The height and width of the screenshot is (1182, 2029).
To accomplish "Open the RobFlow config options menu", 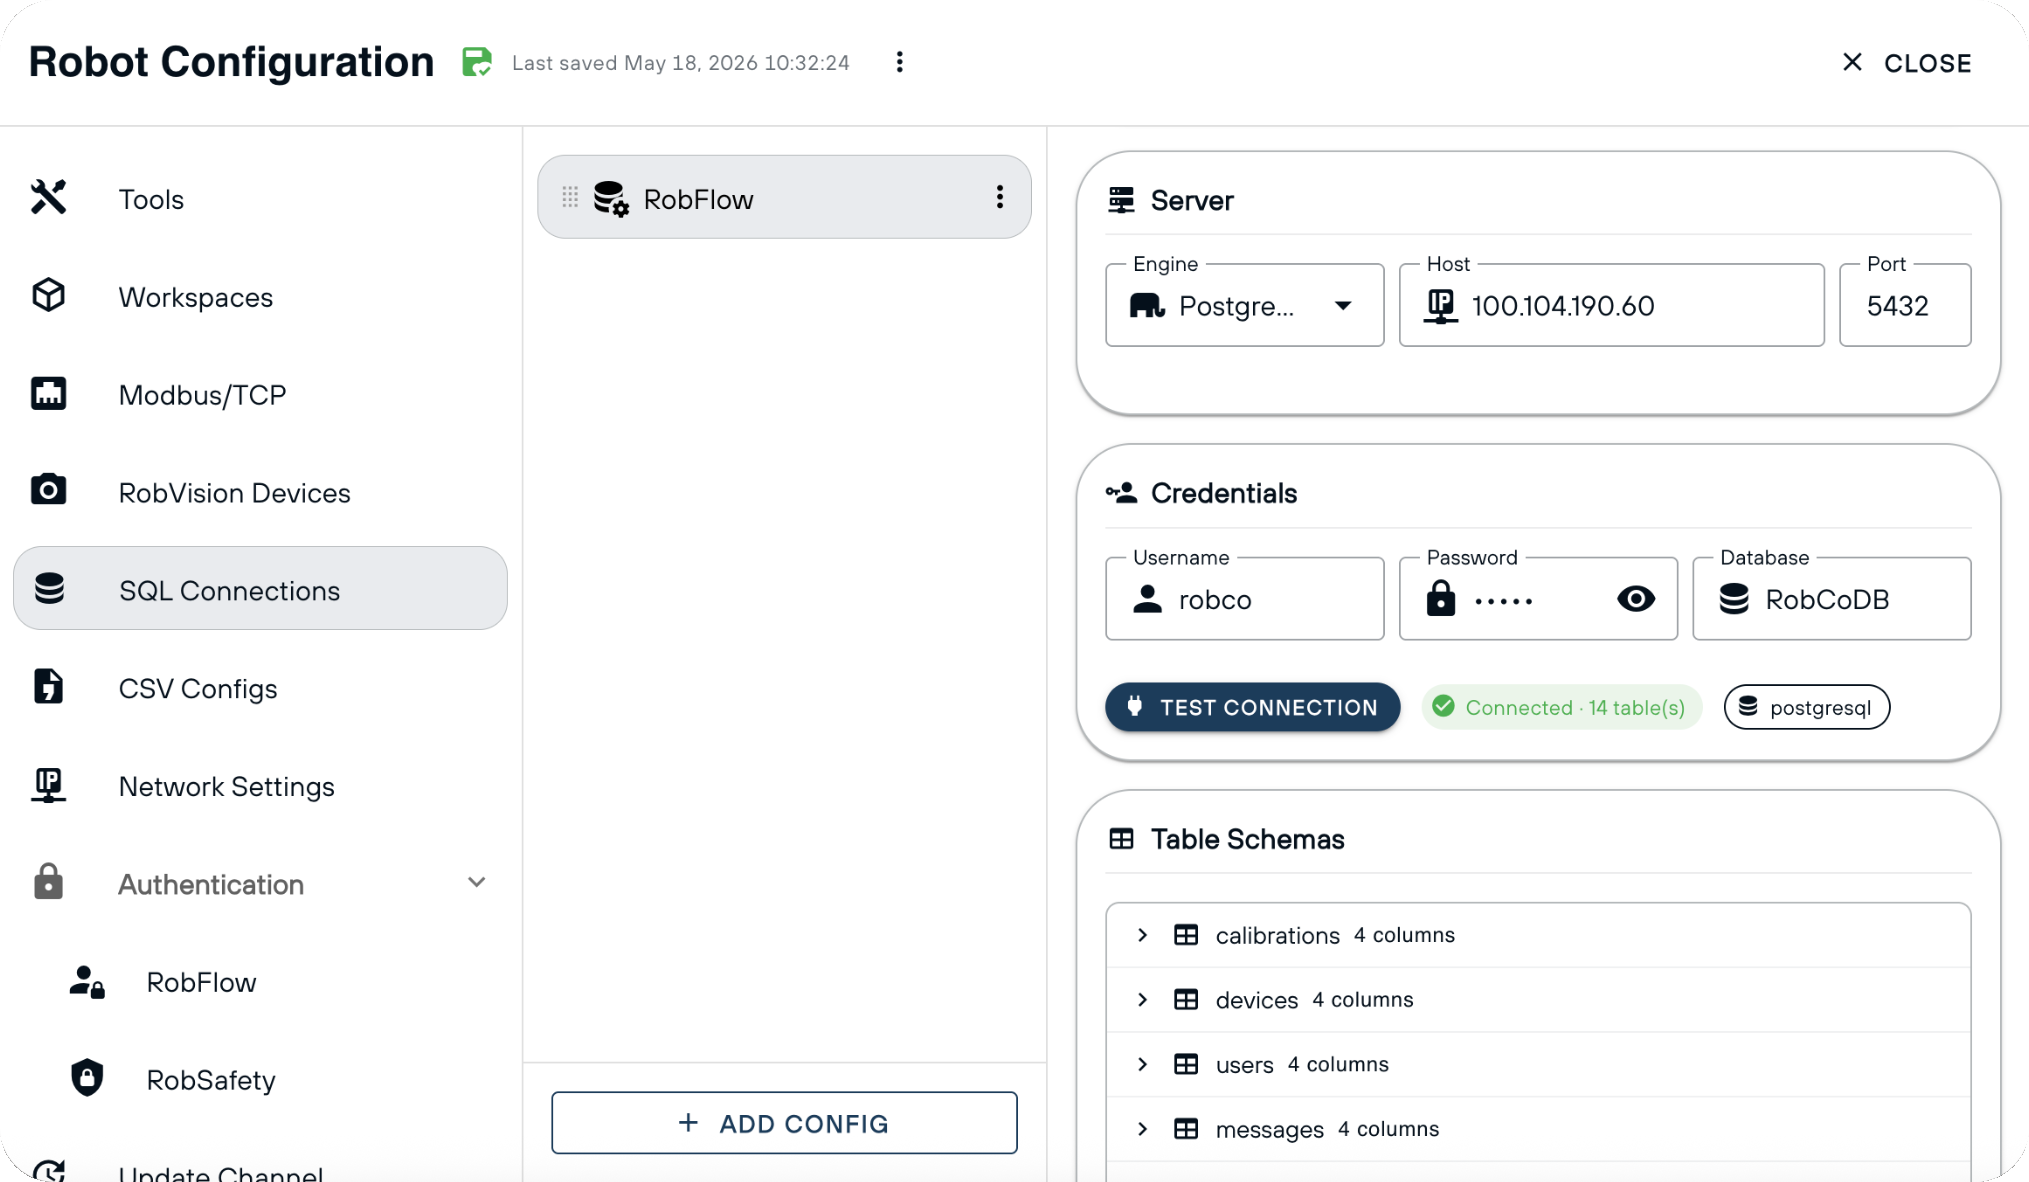I will [x=1000, y=197].
